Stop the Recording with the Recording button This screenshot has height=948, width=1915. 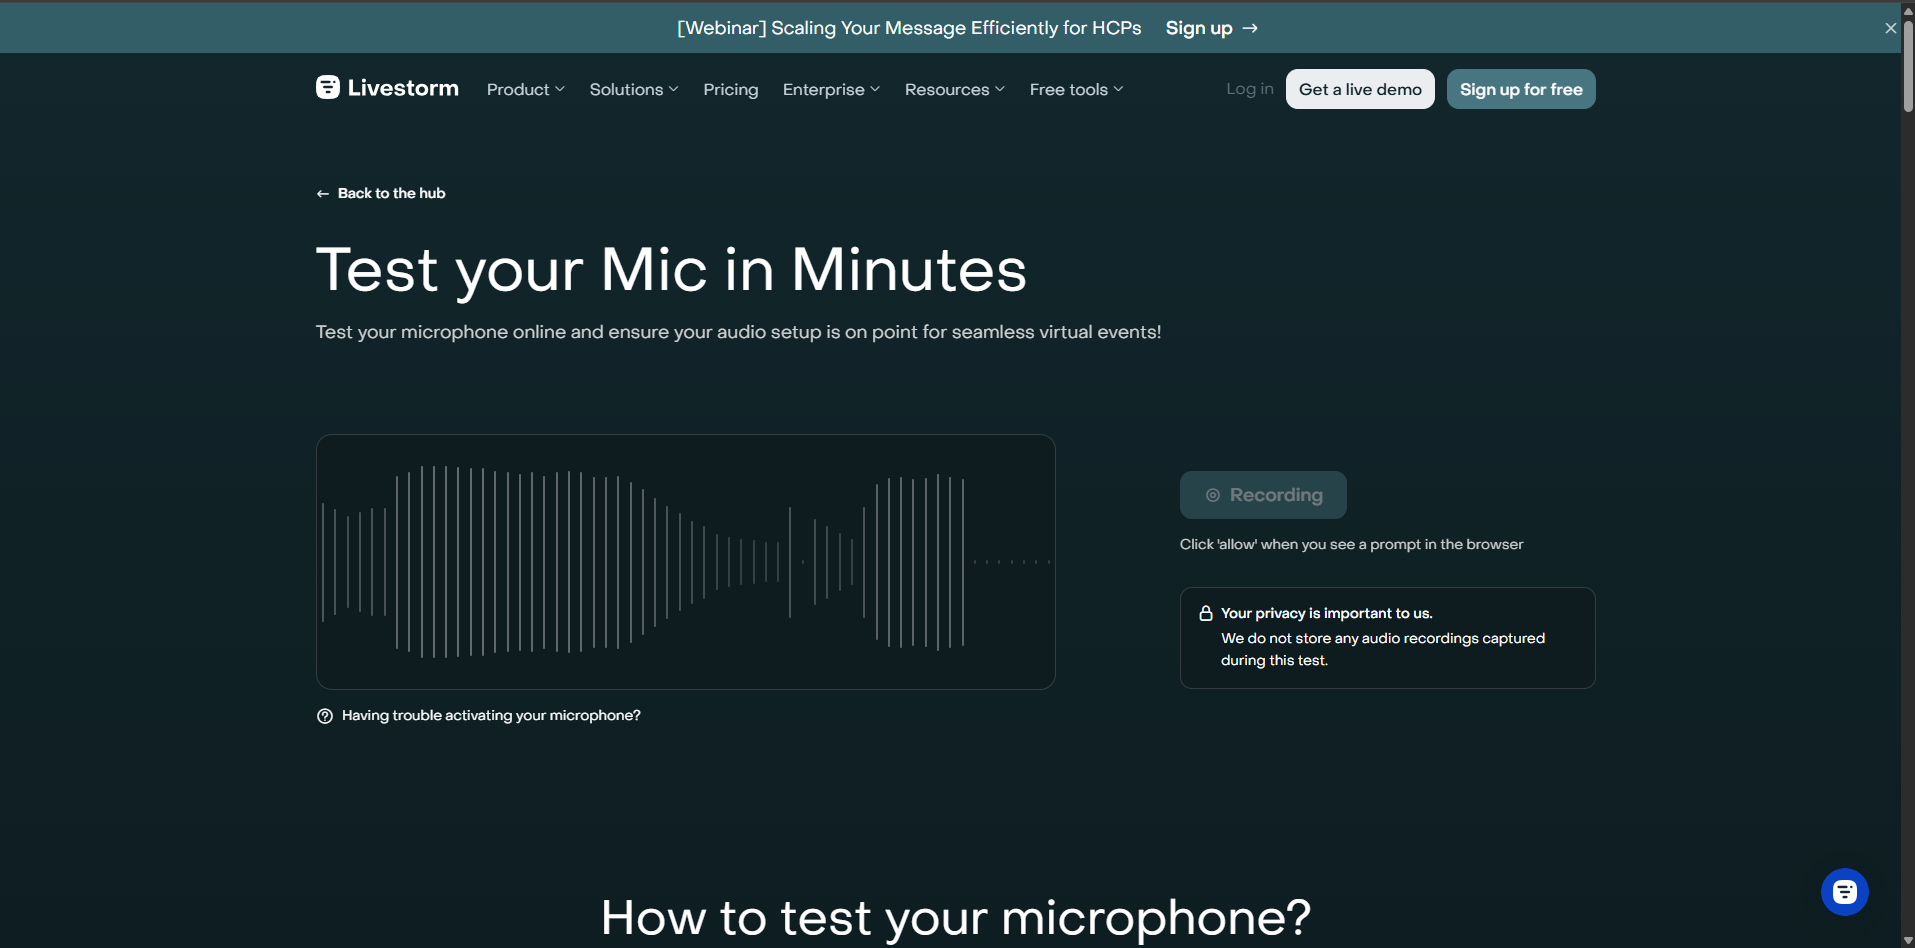click(x=1263, y=494)
